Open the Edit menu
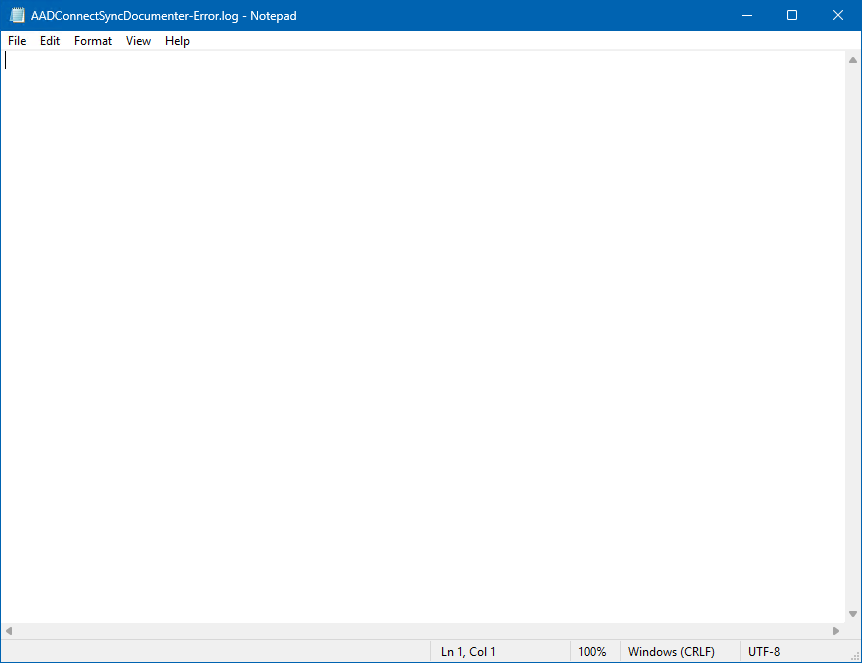 point(49,41)
